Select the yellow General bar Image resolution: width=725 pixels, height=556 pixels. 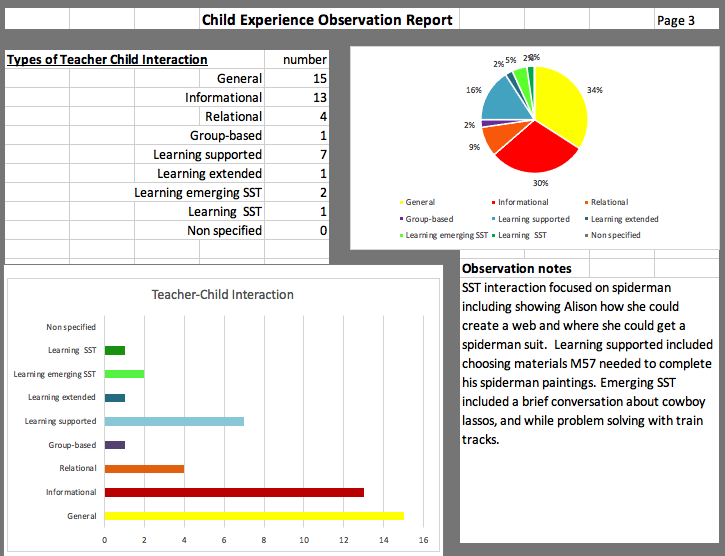(254, 516)
